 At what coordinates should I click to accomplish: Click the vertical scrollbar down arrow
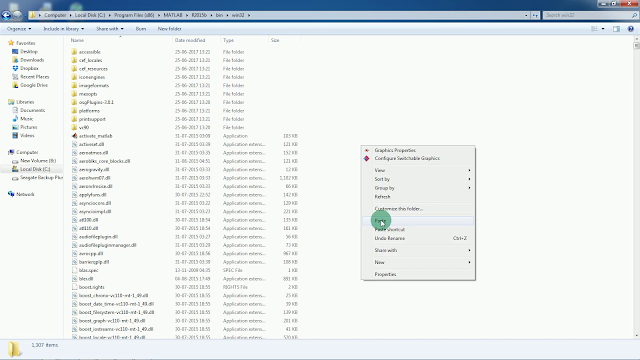tap(636, 336)
